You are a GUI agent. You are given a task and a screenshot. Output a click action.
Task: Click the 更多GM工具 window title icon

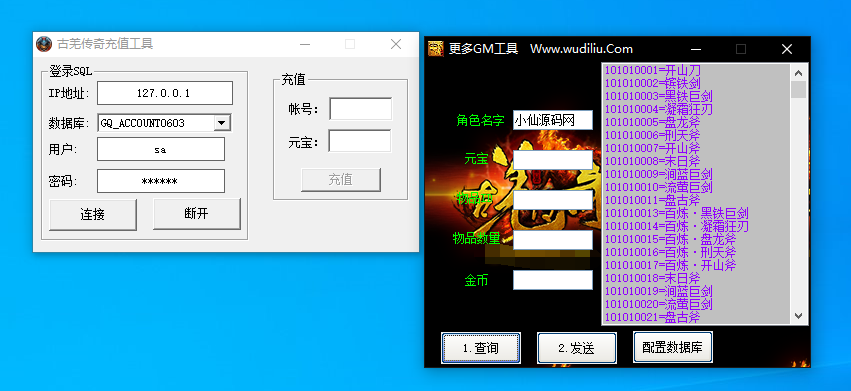coord(435,49)
